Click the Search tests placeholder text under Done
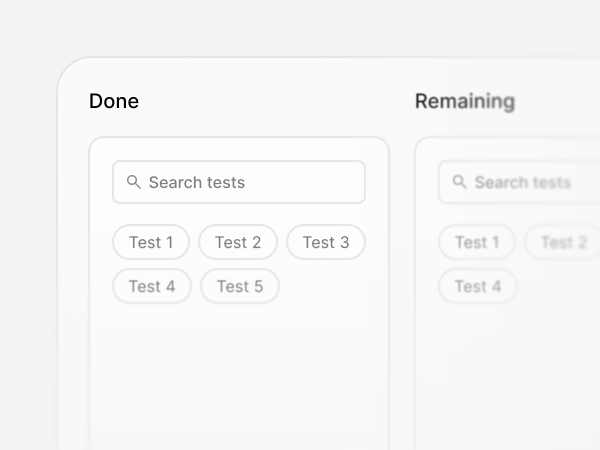Image resolution: width=600 pixels, height=450 pixels. pos(197,183)
